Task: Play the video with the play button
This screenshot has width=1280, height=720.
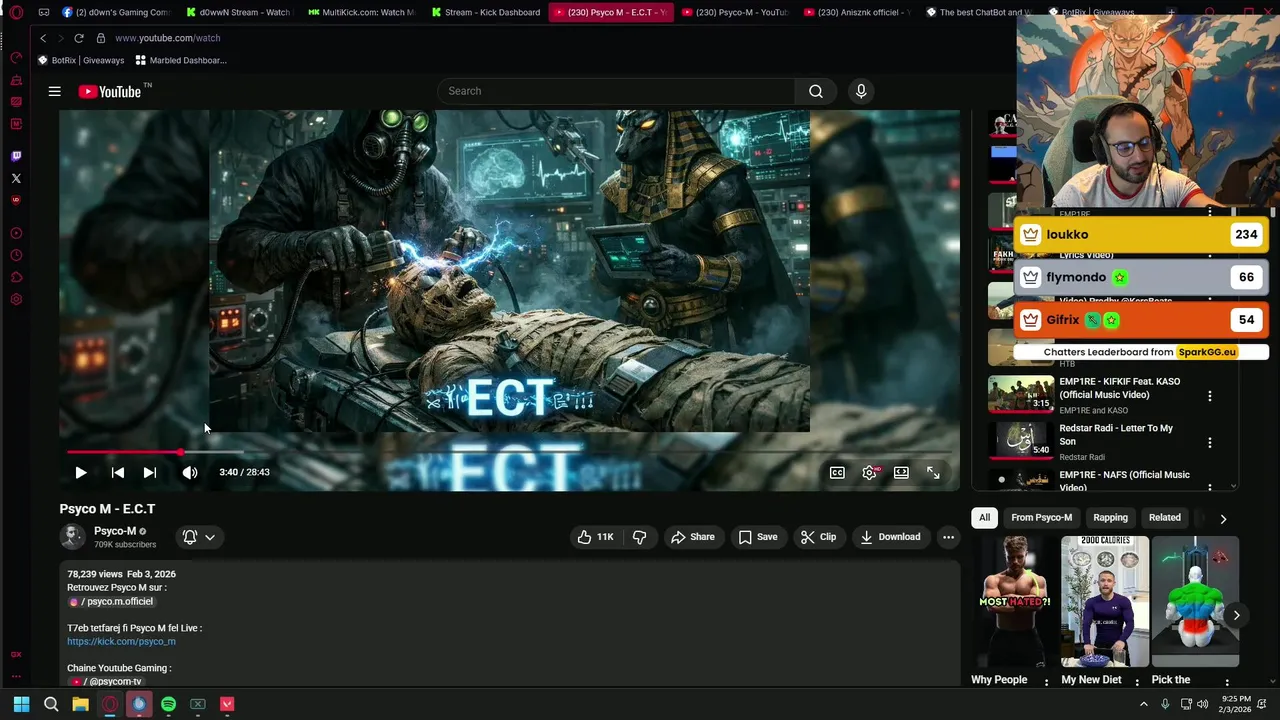Action: click(x=81, y=472)
